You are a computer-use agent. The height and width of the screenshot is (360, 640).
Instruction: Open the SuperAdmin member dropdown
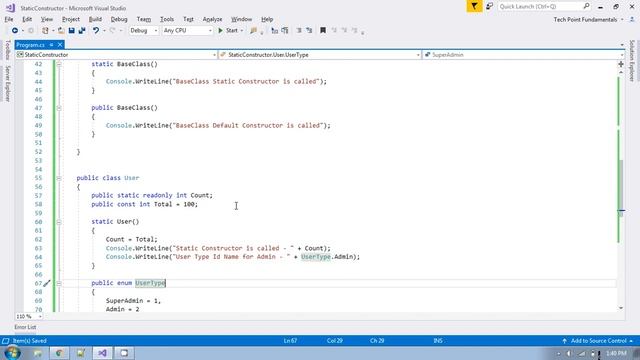point(524,55)
